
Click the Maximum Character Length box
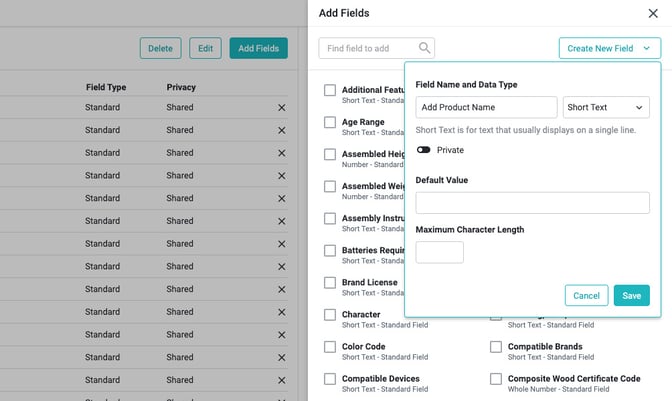pyautogui.click(x=439, y=252)
